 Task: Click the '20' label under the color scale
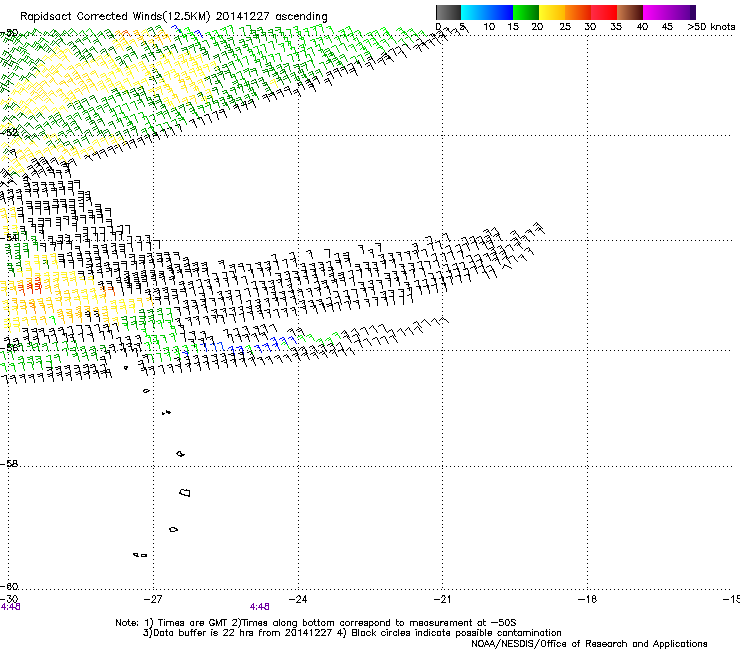coord(537,27)
